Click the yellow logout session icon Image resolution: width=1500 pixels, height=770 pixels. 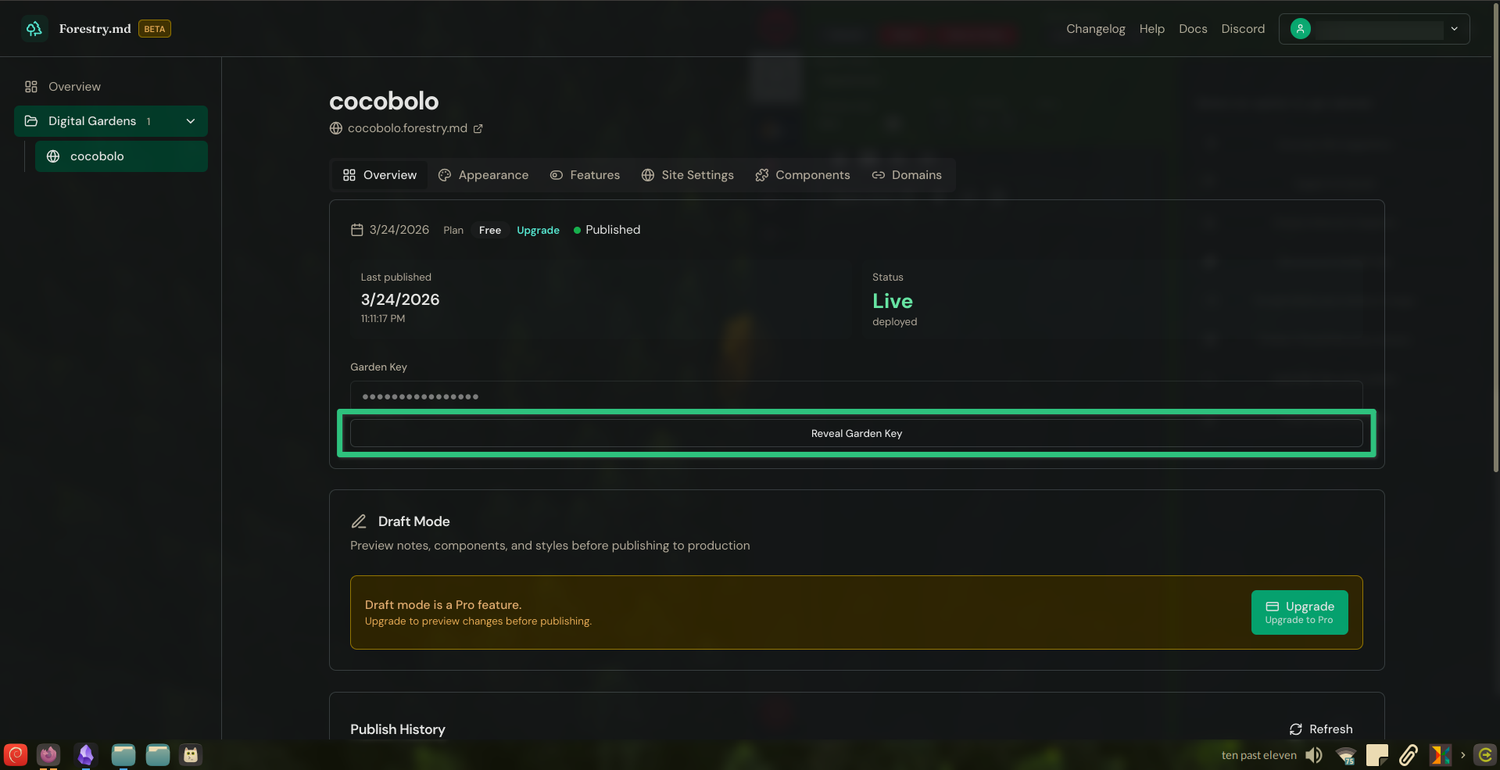click(1485, 755)
